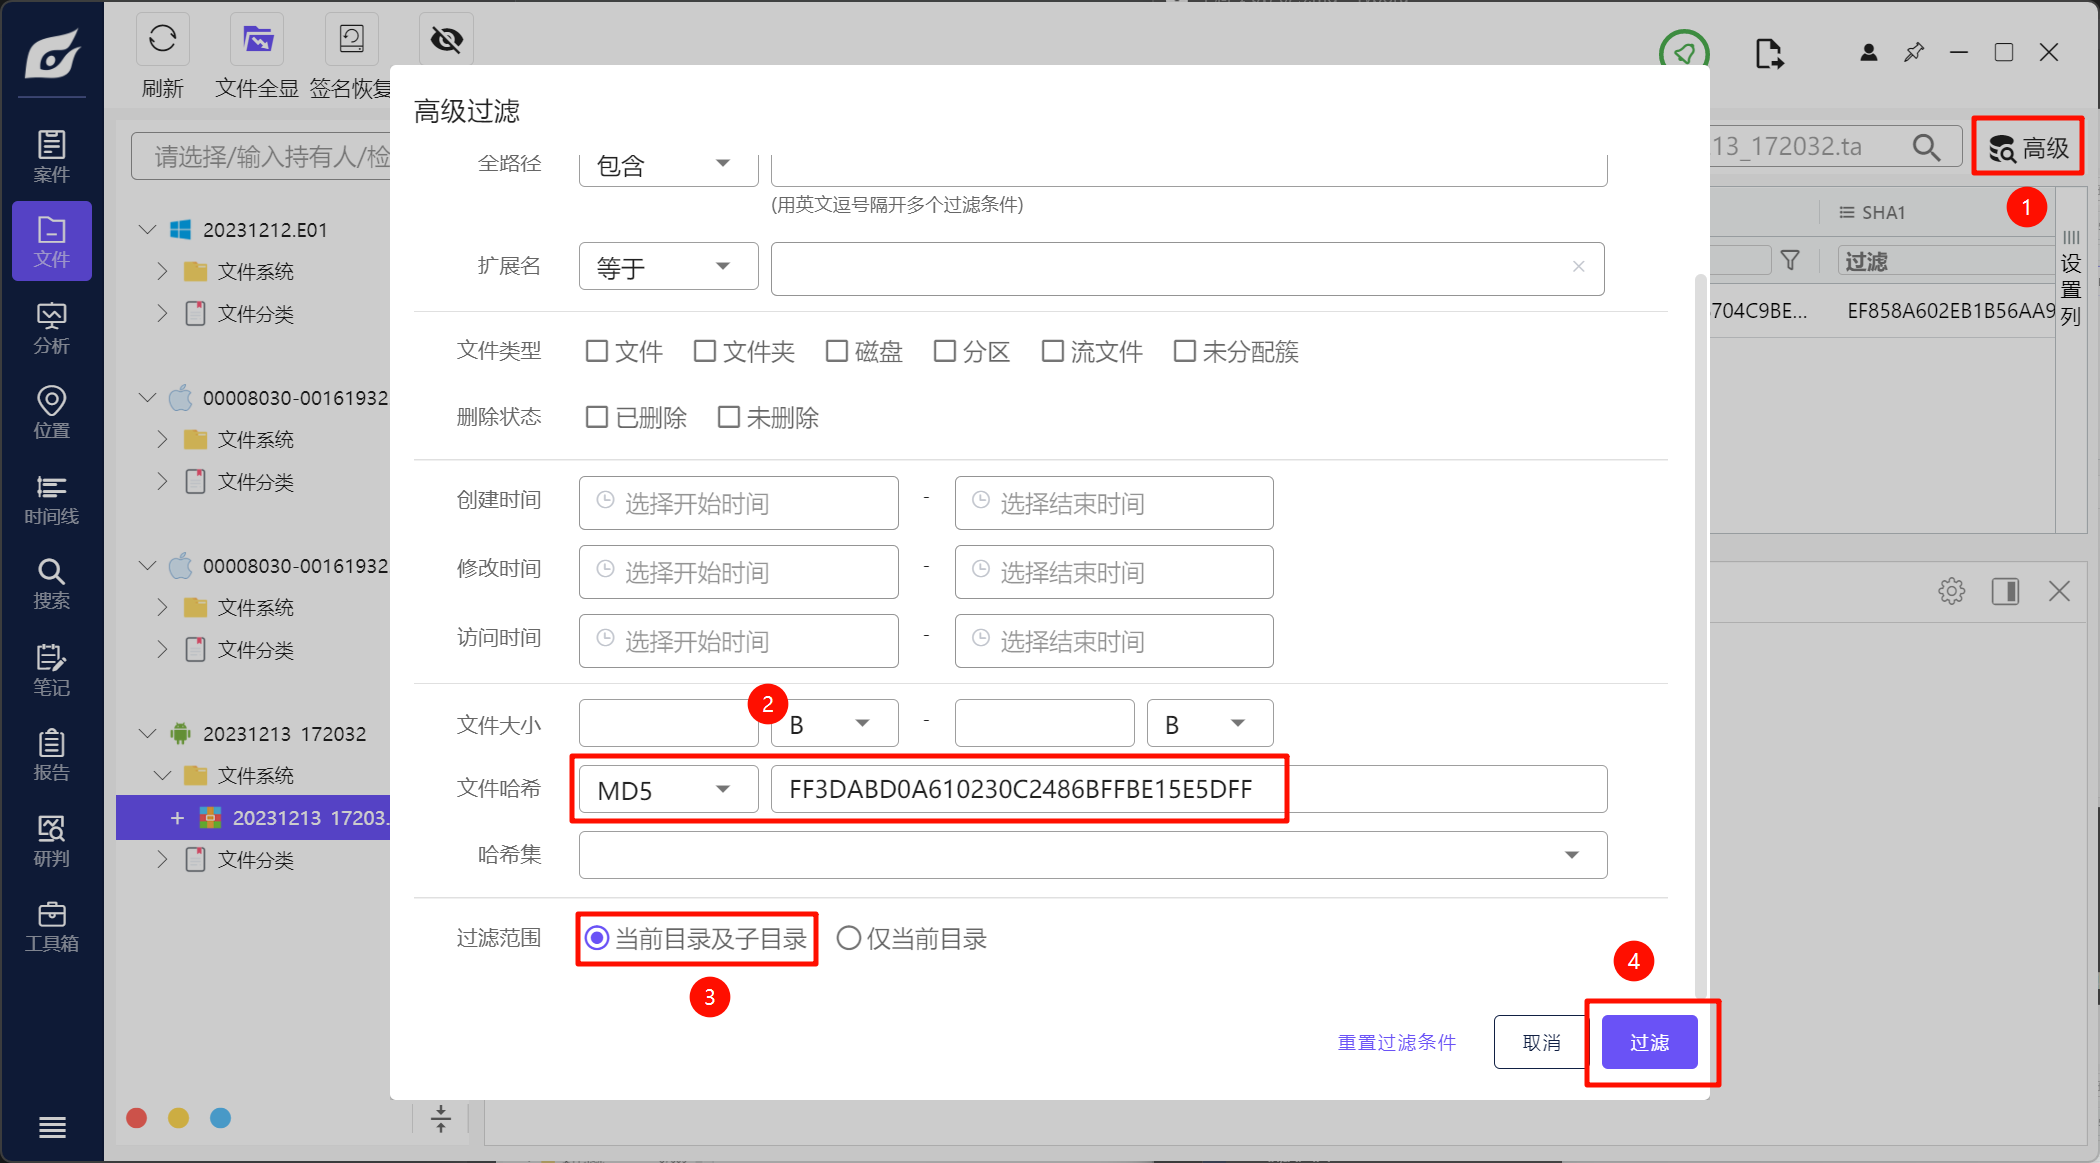Screen dimensions: 2100x1163
Task: Check the 已删除 deletion status checkbox
Action: click(597, 417)
